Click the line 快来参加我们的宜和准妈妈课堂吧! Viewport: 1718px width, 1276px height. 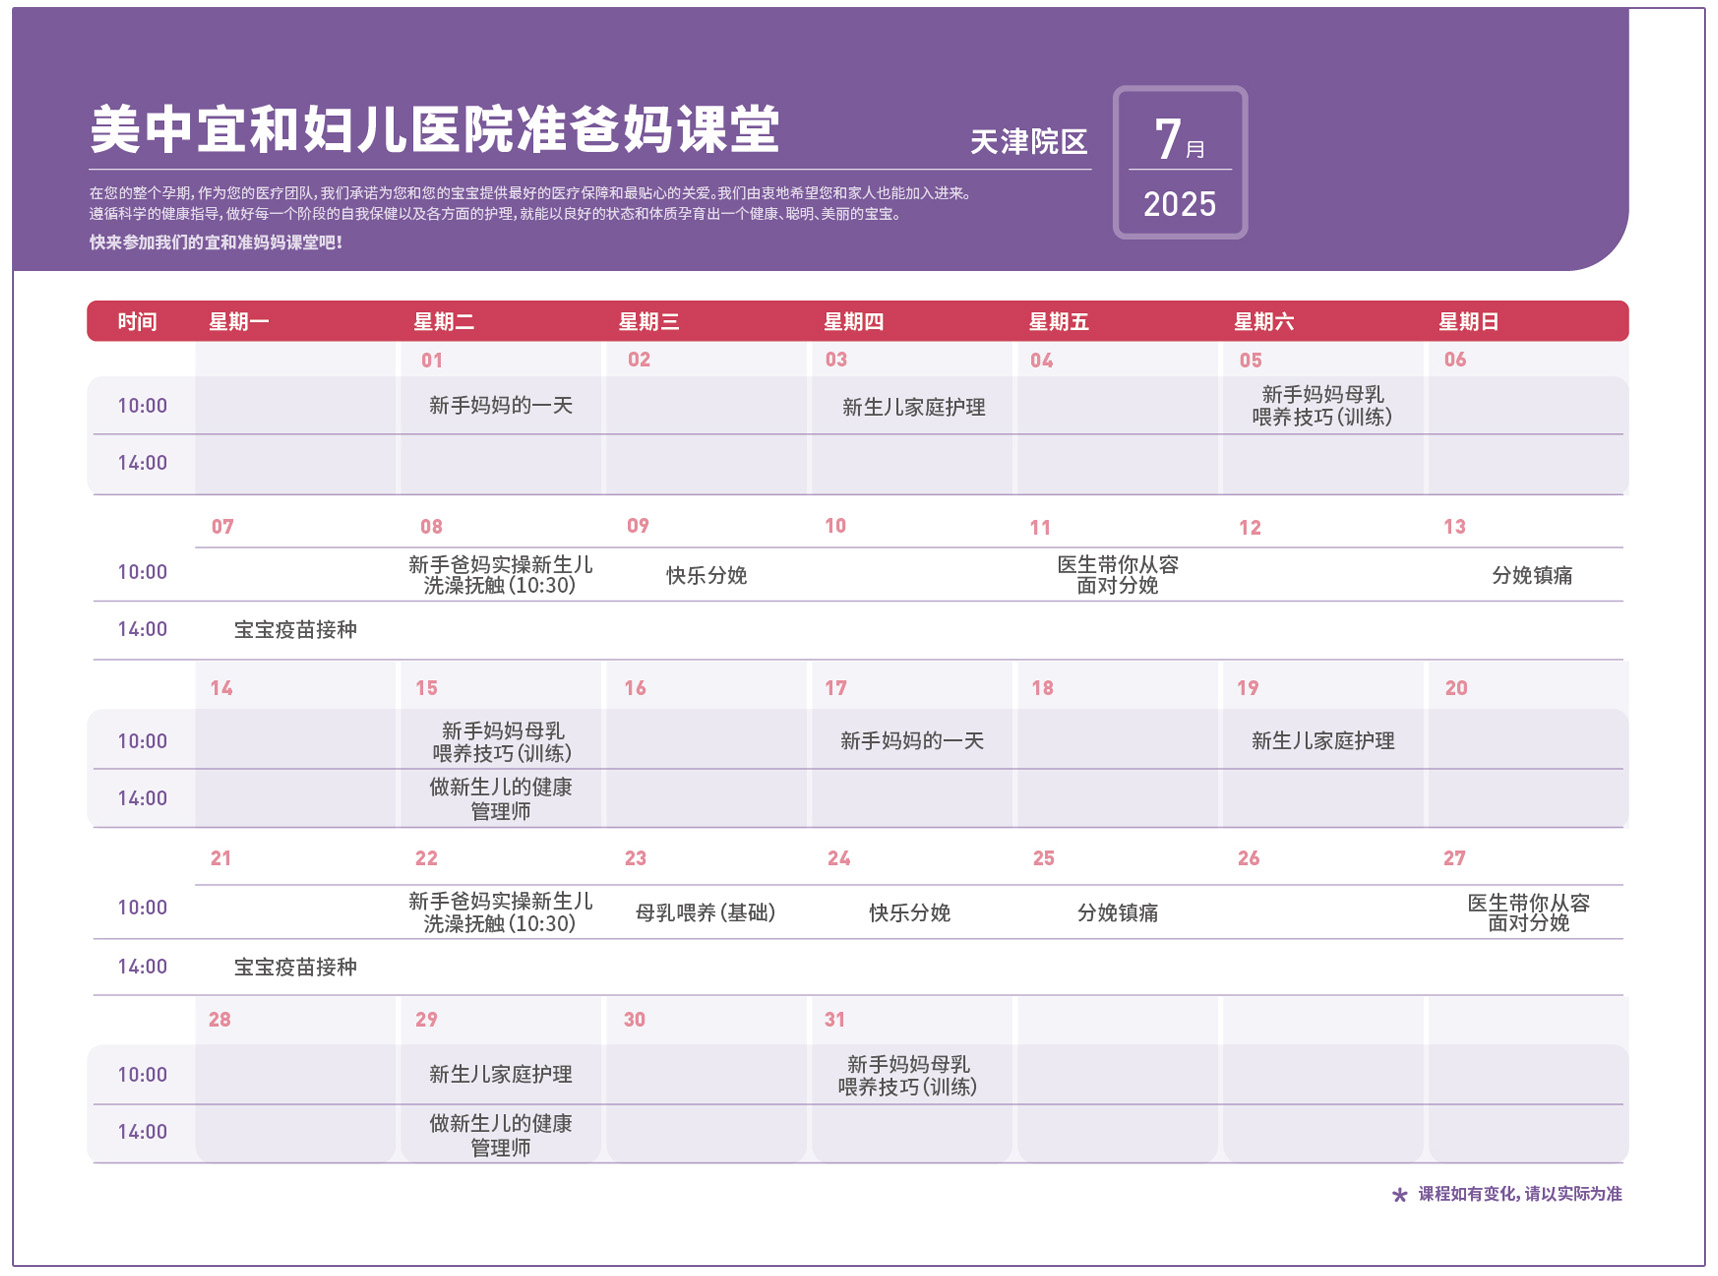(x=216, y=242)
